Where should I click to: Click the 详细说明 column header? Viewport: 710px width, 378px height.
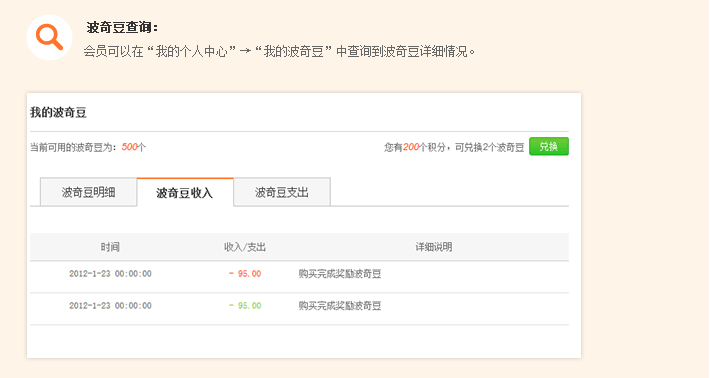tap(434, 247)
